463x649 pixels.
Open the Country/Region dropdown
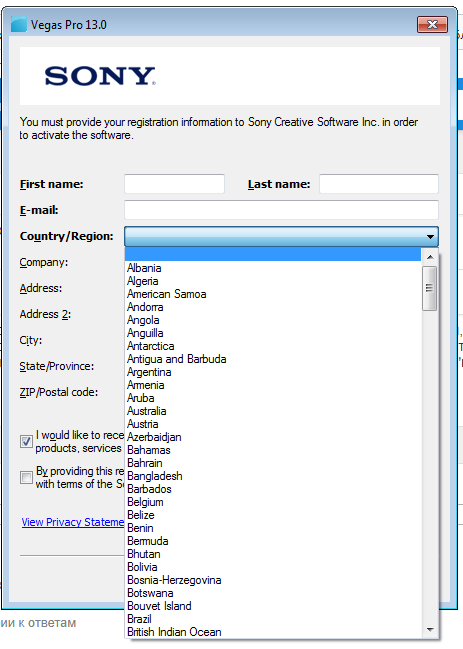coord(281,236)
